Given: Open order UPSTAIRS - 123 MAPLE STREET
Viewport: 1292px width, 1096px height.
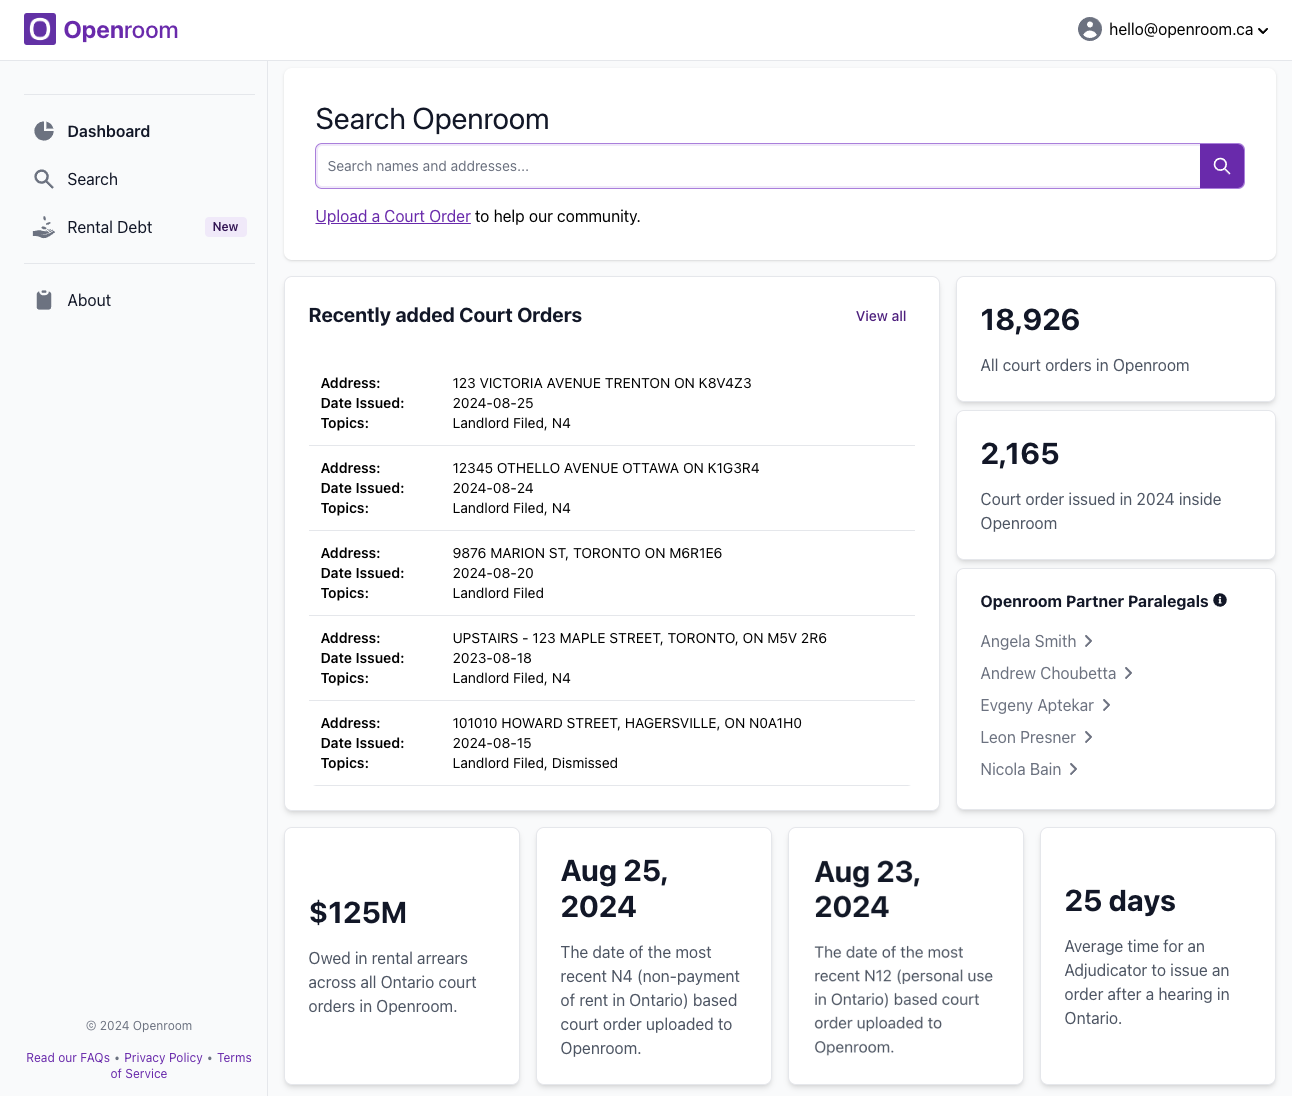Looking at the screenshot, I should (612, 658).
